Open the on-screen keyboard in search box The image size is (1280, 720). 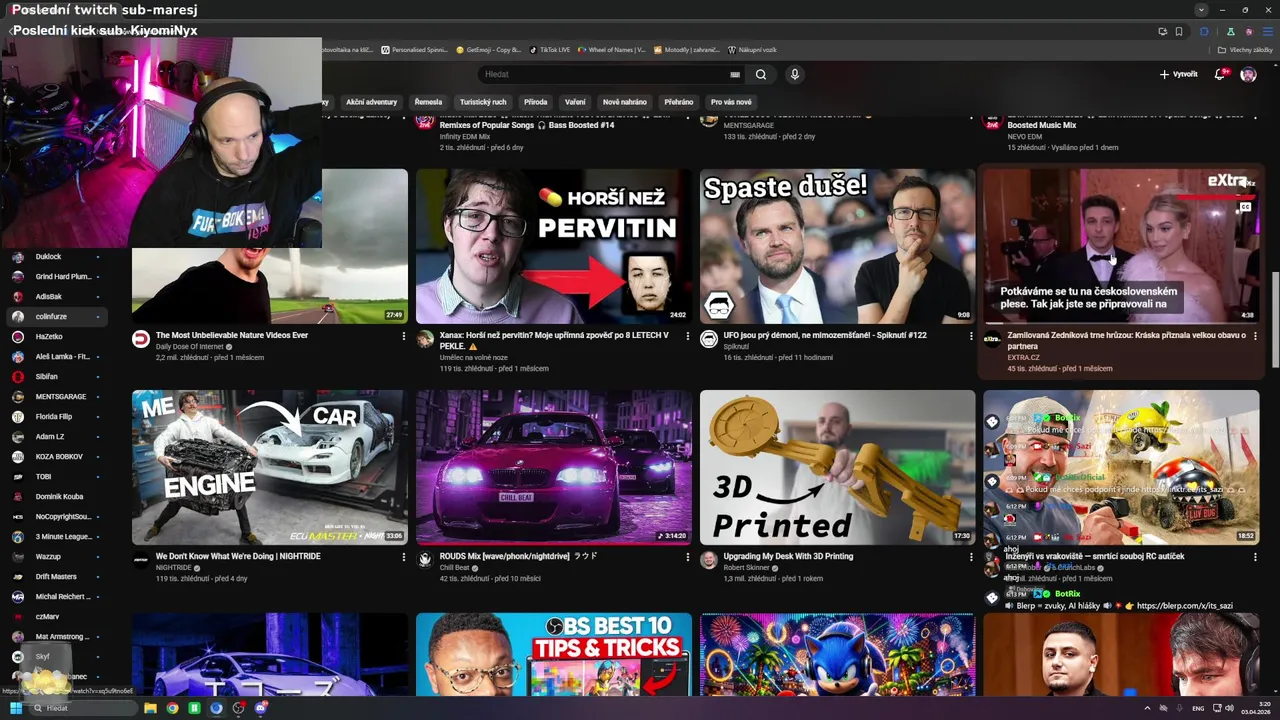pos(735,74)
